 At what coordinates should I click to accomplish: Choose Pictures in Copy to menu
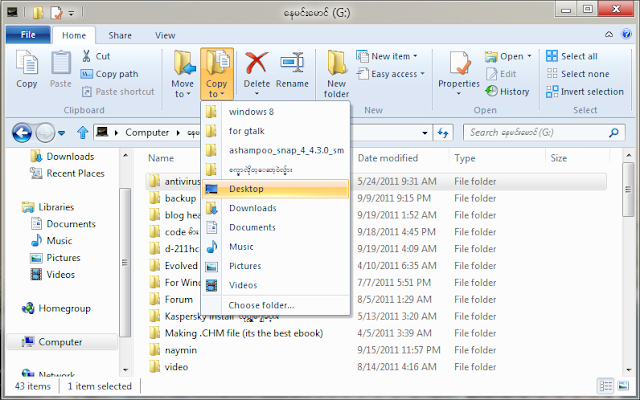pos(276,266)
